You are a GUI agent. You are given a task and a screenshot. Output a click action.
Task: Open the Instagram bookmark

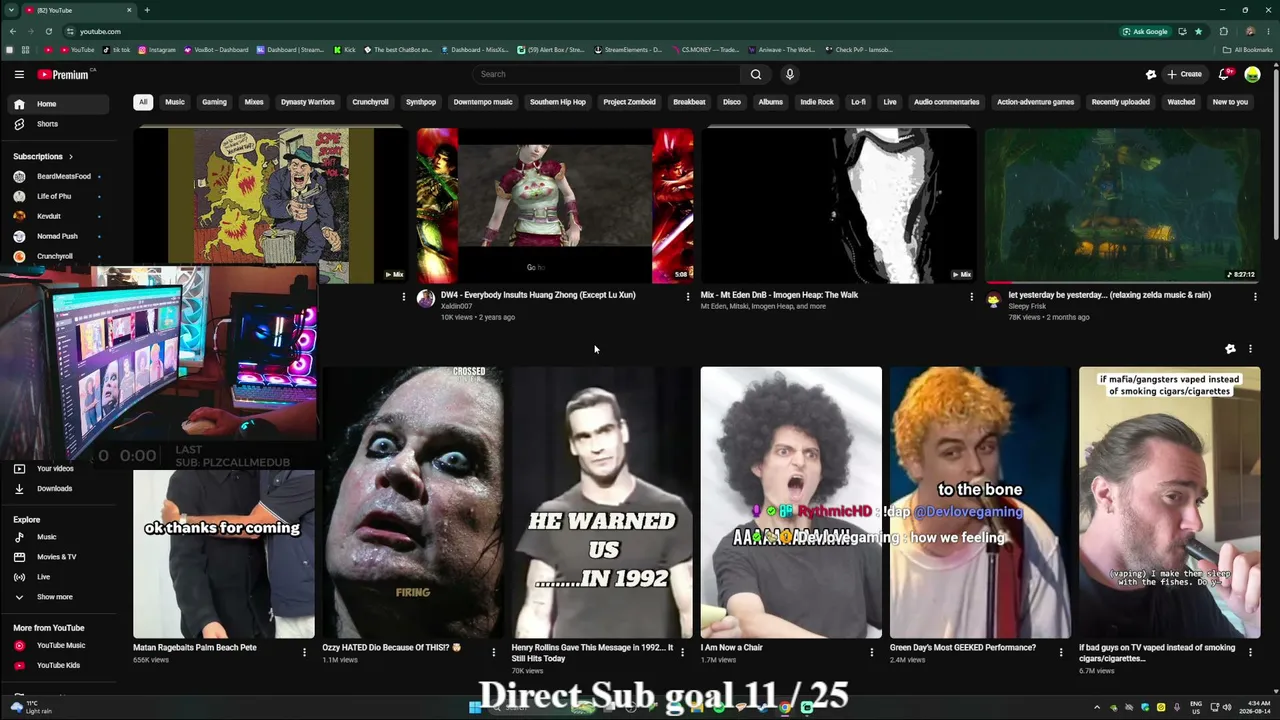tap(157, 49)
